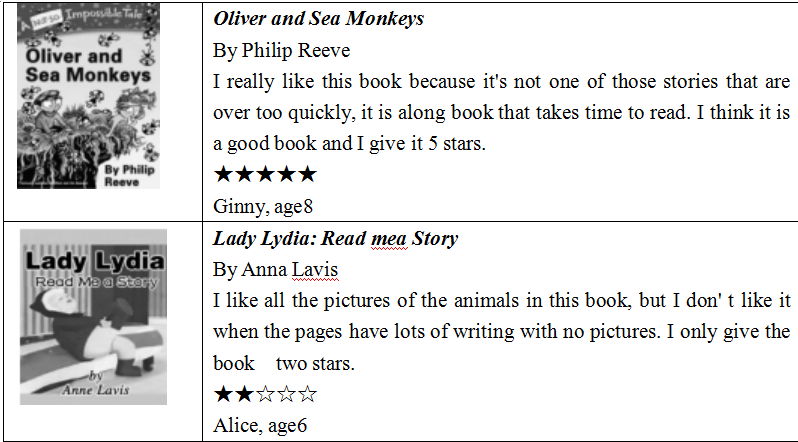Screen dimensions: 798x442
Task: Click the five-star rating row
Action: click(265, 175)
